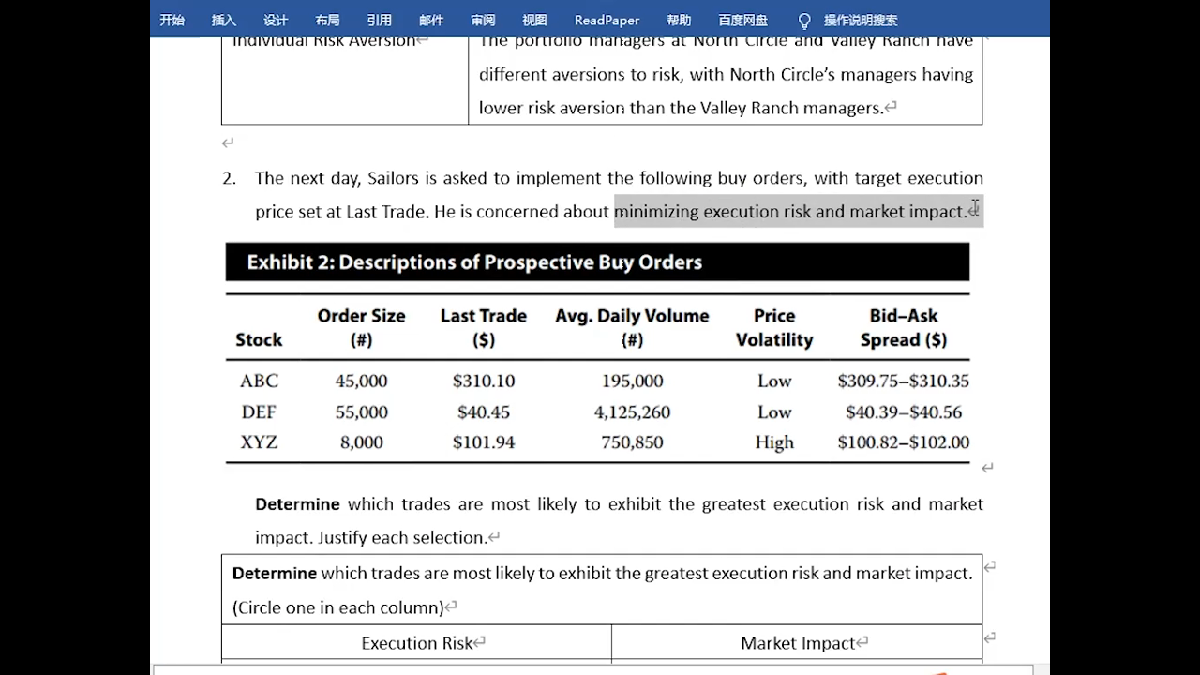Screen dimensions: 1200x675
Task: Switch to the 插入 ribbon tab
Action: click(x=224, y=20)
